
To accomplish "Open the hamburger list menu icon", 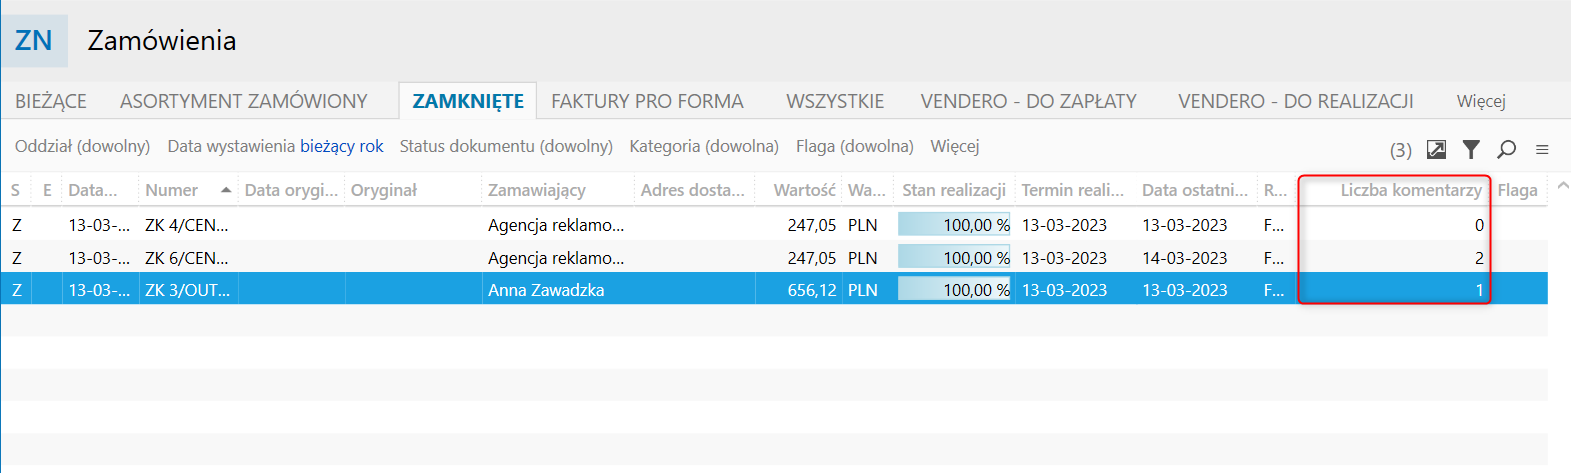I will [x=1542, y=149].
